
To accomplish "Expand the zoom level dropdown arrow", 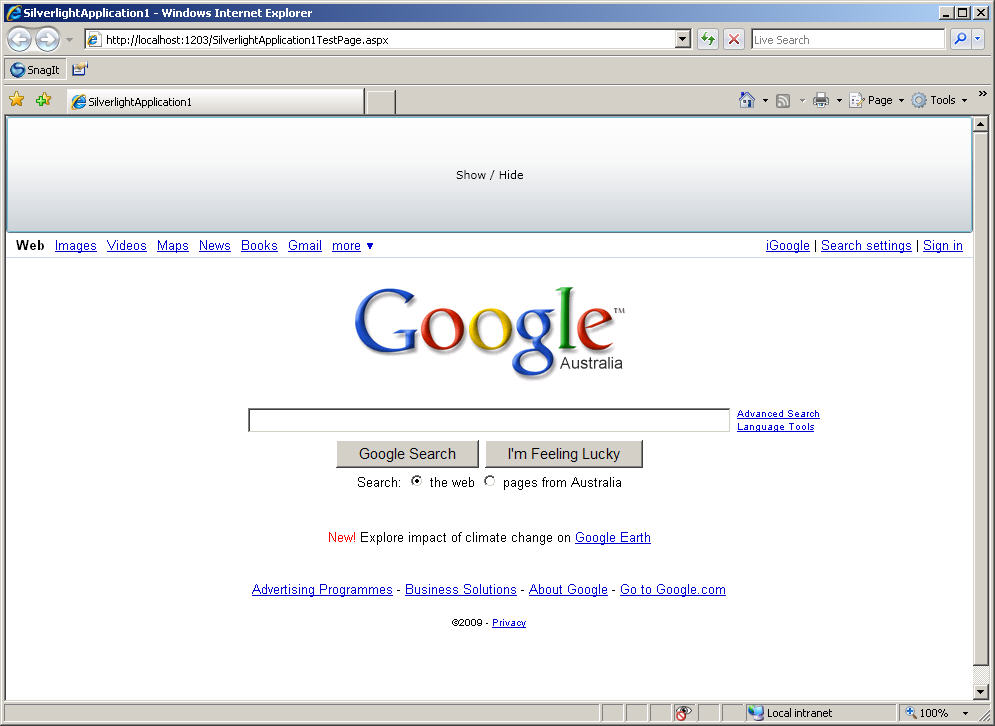I will pos(965,713).
